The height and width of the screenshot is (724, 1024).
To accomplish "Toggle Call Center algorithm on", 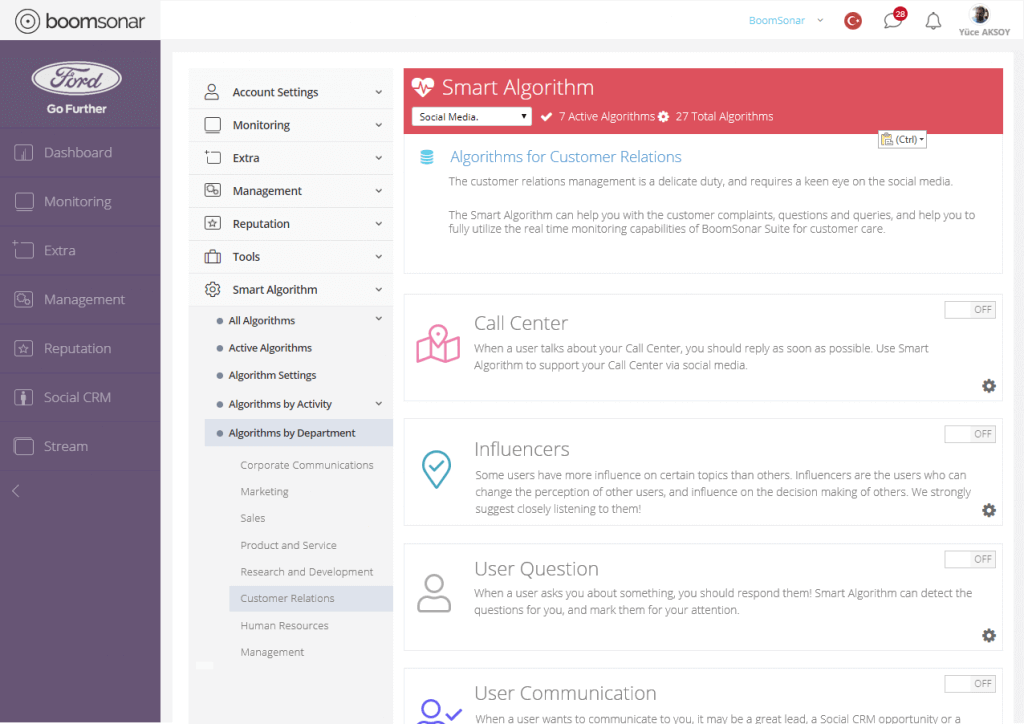I will [970, 309].
